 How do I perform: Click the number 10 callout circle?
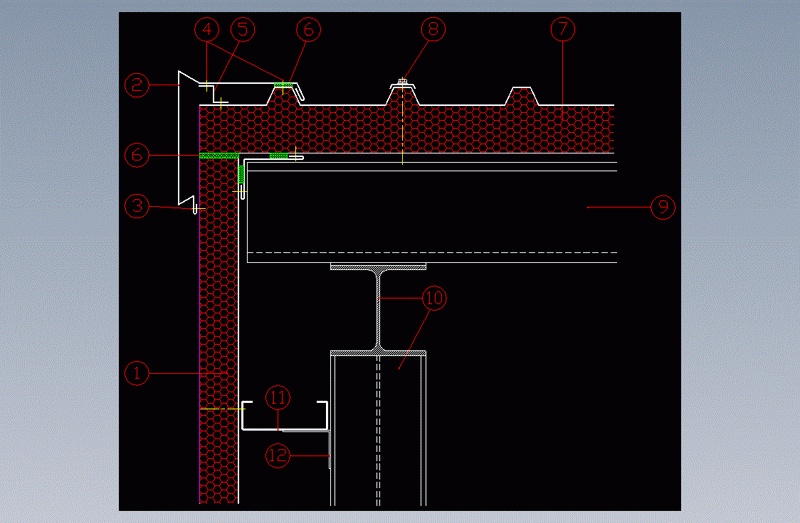[x=434, y=297]
